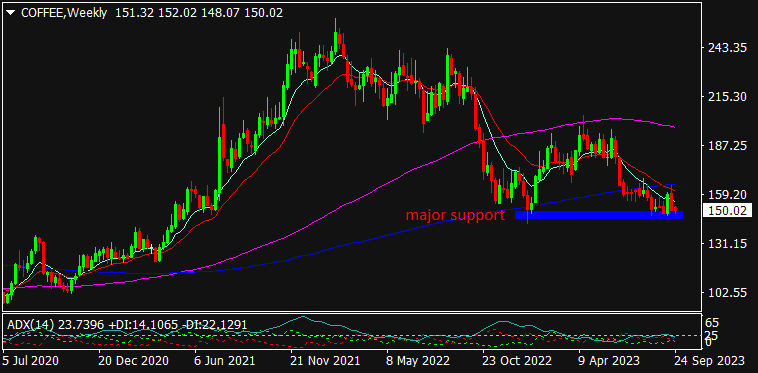The height and width of the screenshot is (373, 758).
Task: Click the triangle arrow before COFFEE,Weekly
Action: click(11, 14)
